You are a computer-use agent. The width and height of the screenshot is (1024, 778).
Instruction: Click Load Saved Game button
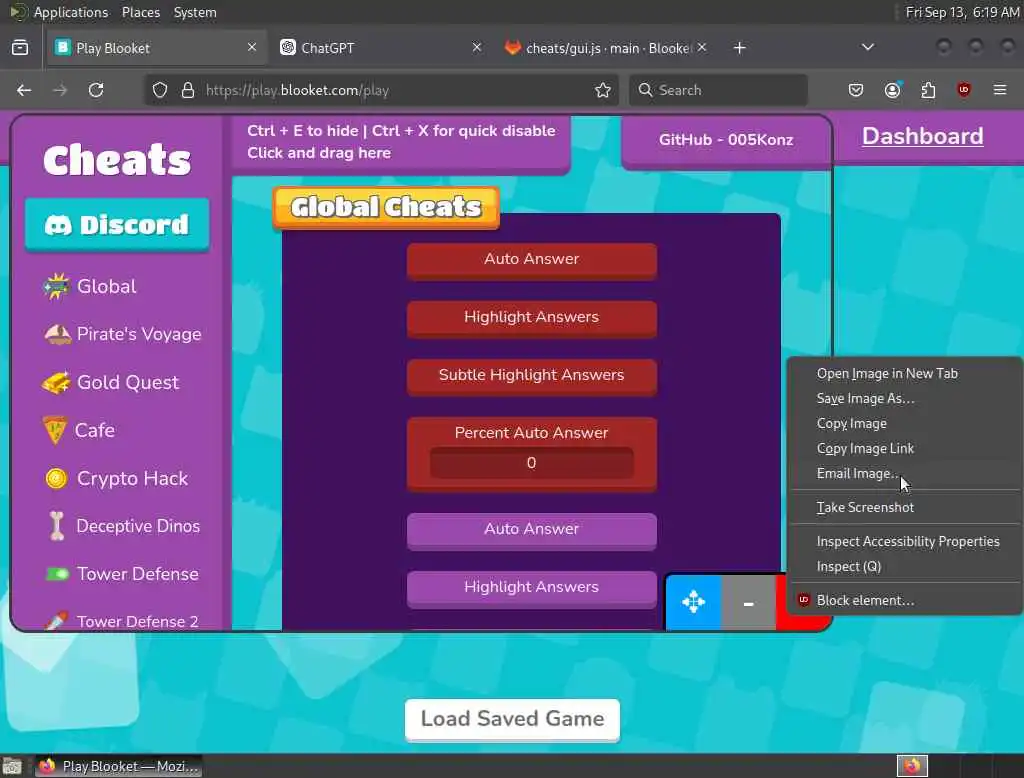click(x=512, y=720)
